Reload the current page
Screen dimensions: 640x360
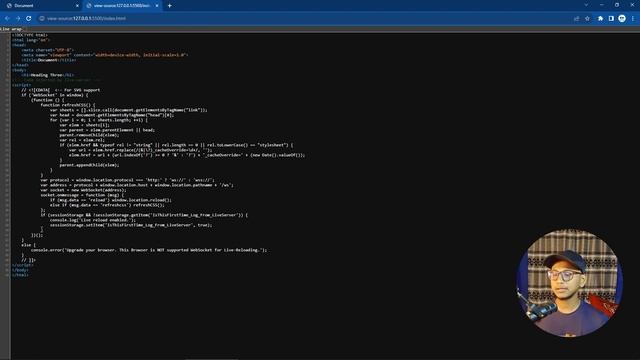[29, 18]
